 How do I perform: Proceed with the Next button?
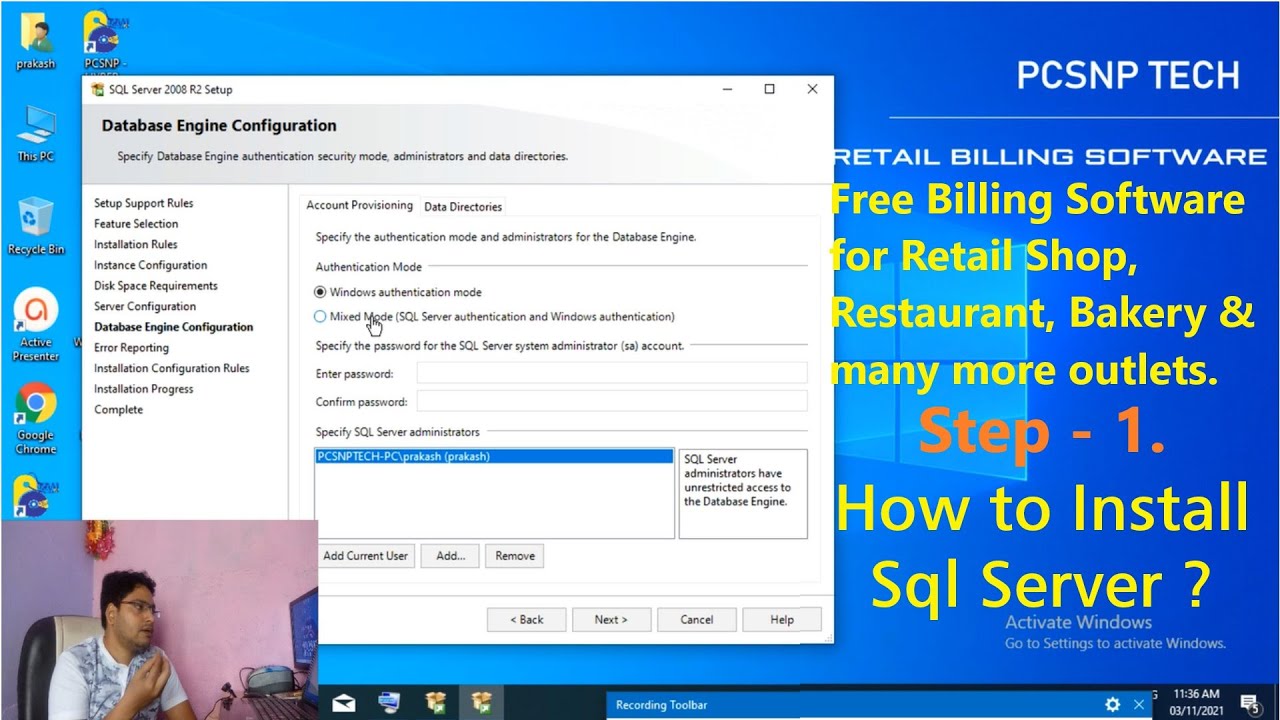point(611,620)
